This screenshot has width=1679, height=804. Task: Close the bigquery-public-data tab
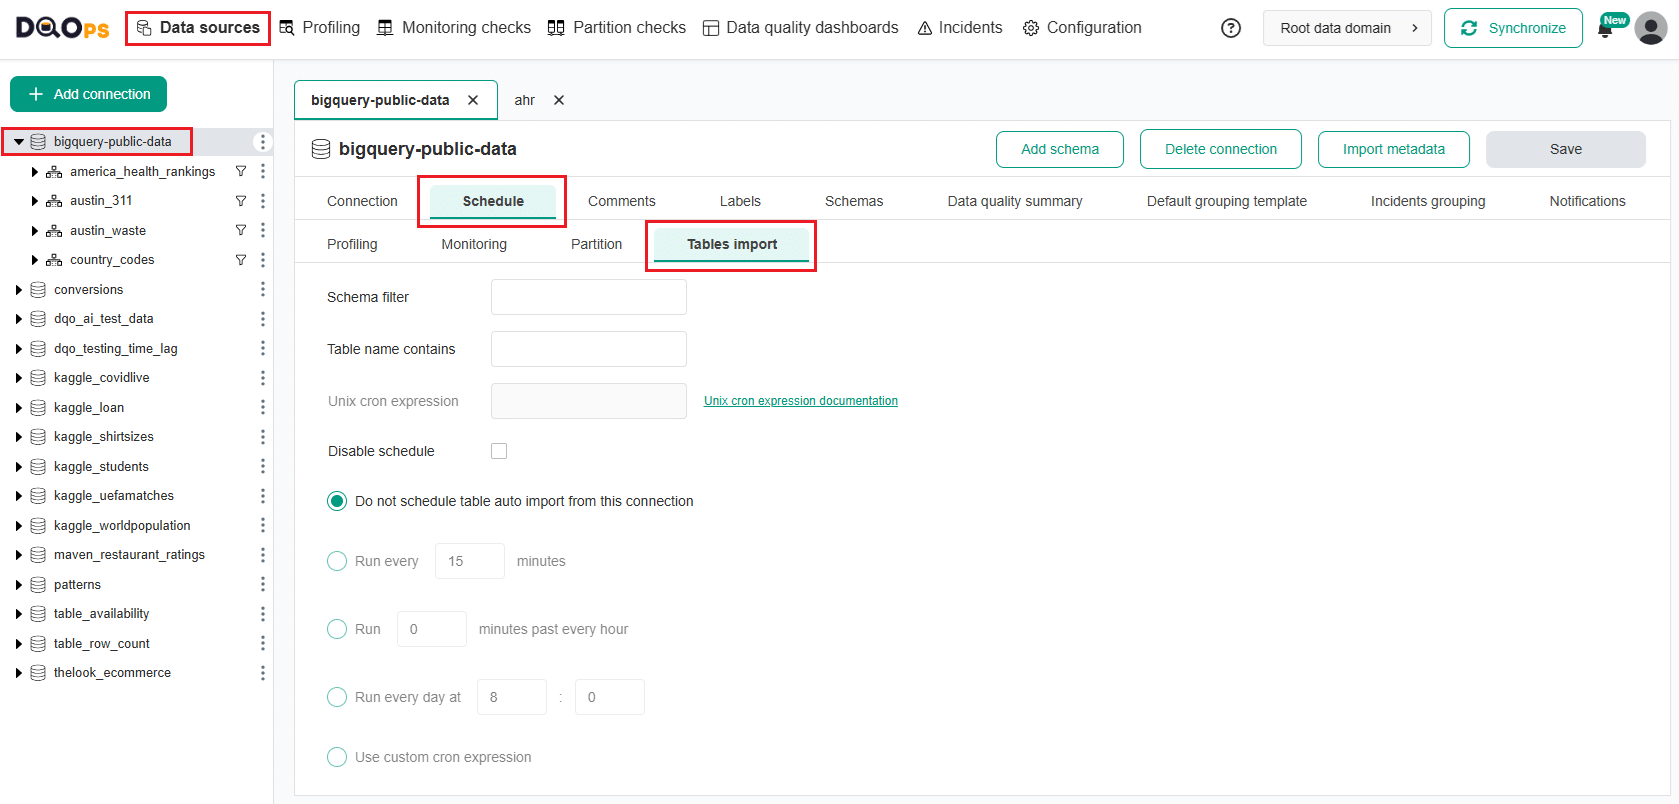click(x=473, y=100)
